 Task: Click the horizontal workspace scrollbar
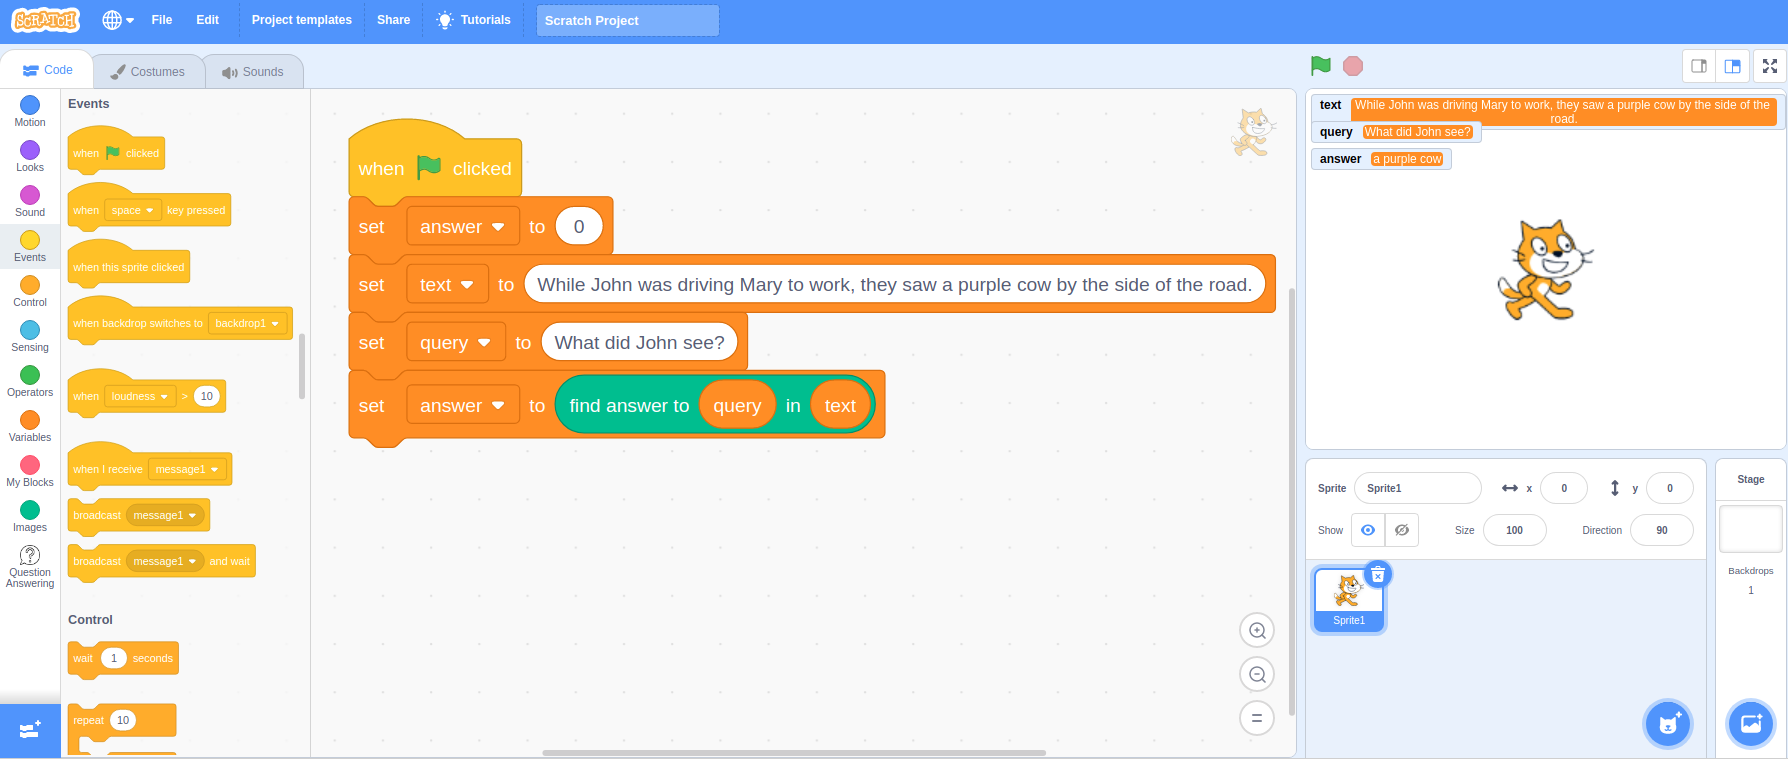(794, 752)
